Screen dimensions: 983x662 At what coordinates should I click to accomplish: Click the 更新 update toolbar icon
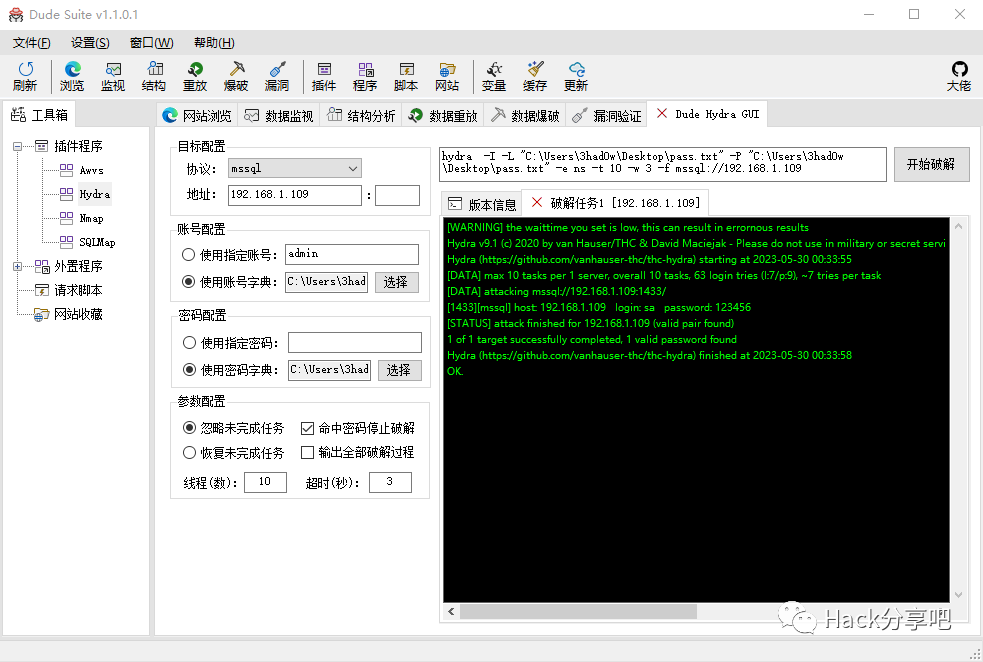[576, 76]
